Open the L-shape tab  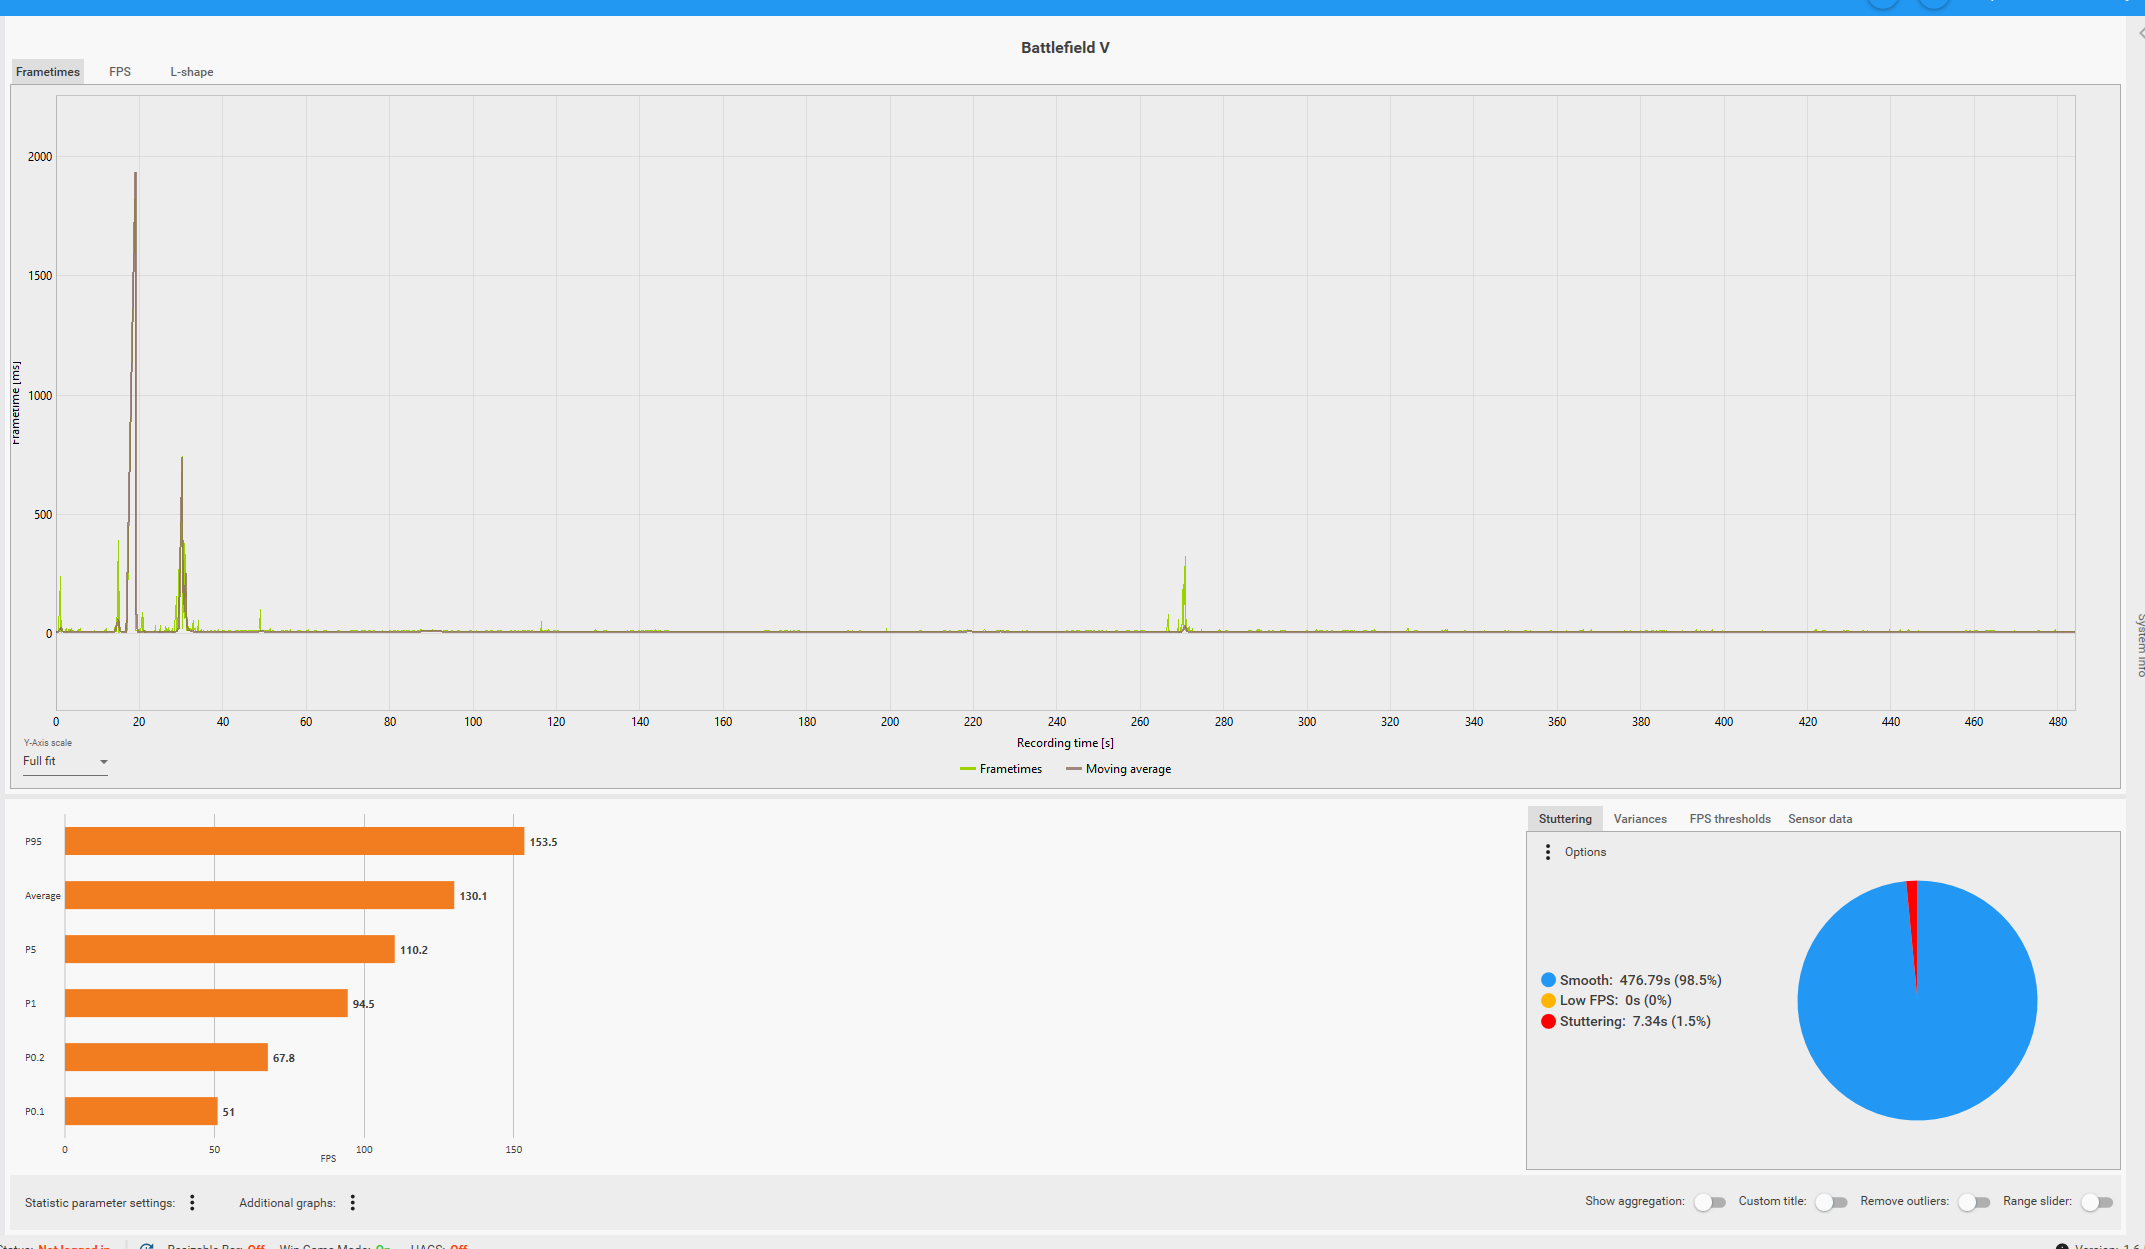[191, 72]
